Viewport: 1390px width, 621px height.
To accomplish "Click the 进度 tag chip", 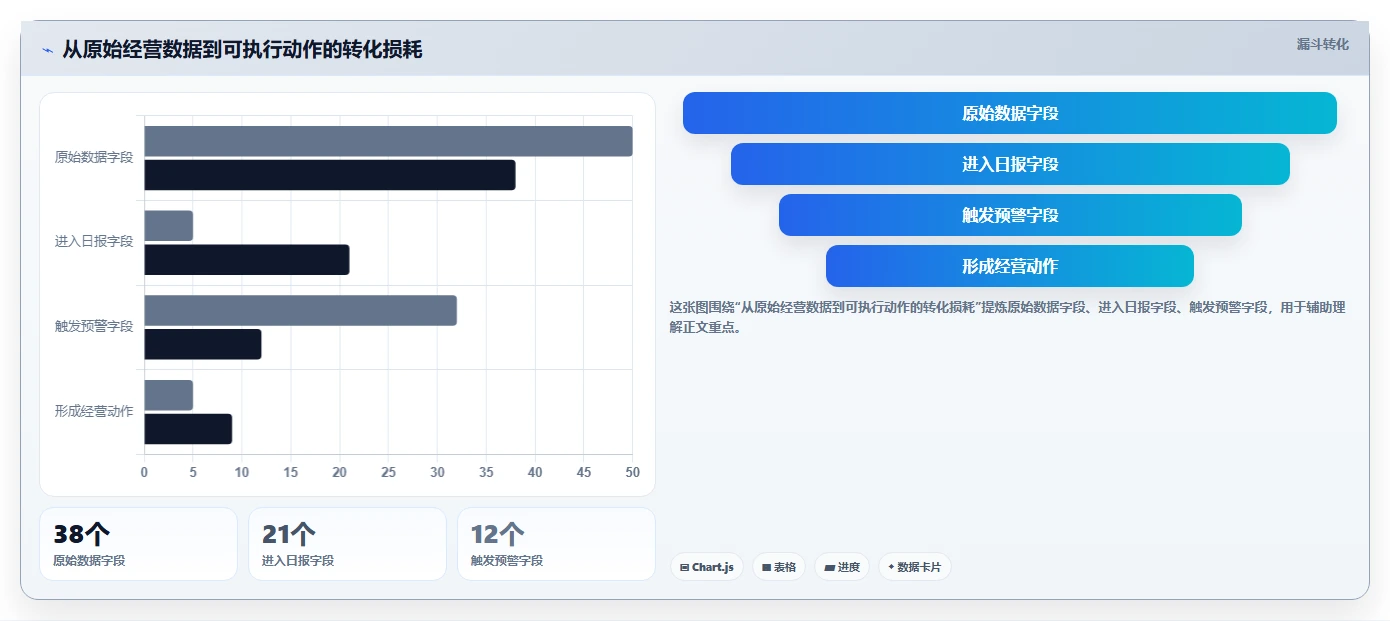I will point(842,567).
